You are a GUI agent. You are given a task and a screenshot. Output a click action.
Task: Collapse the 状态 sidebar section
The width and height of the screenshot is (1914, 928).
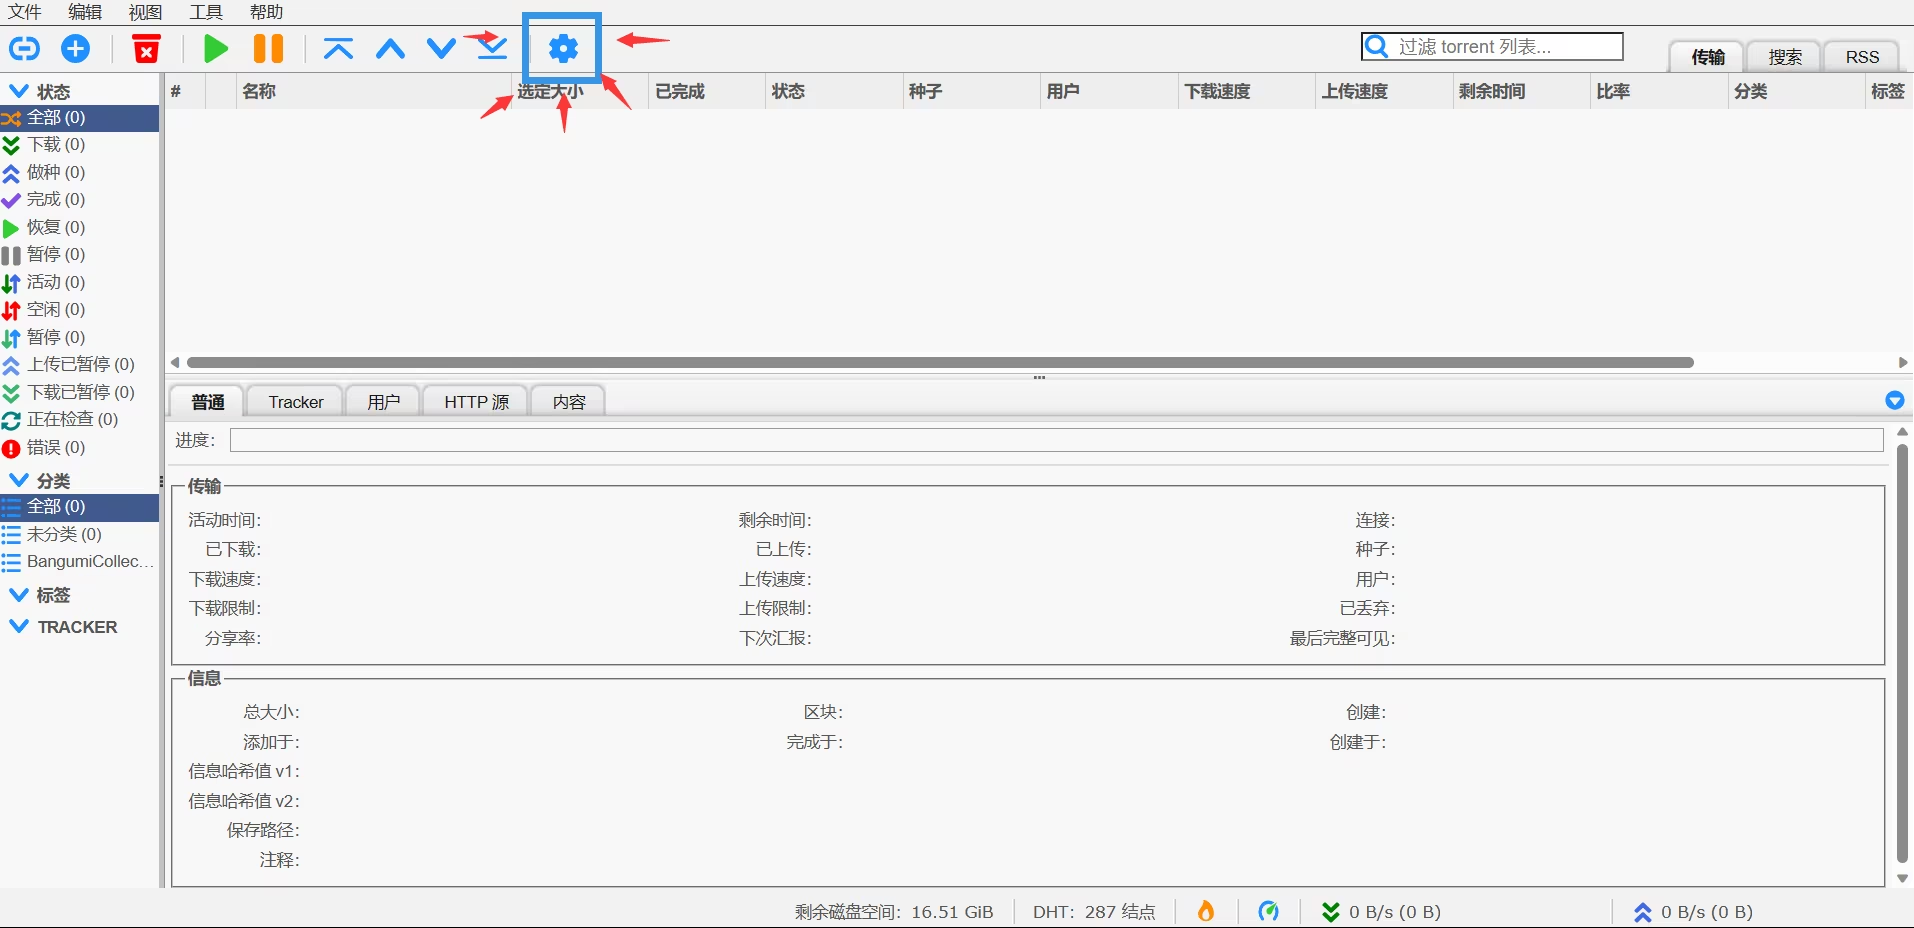tap(19, 91)
